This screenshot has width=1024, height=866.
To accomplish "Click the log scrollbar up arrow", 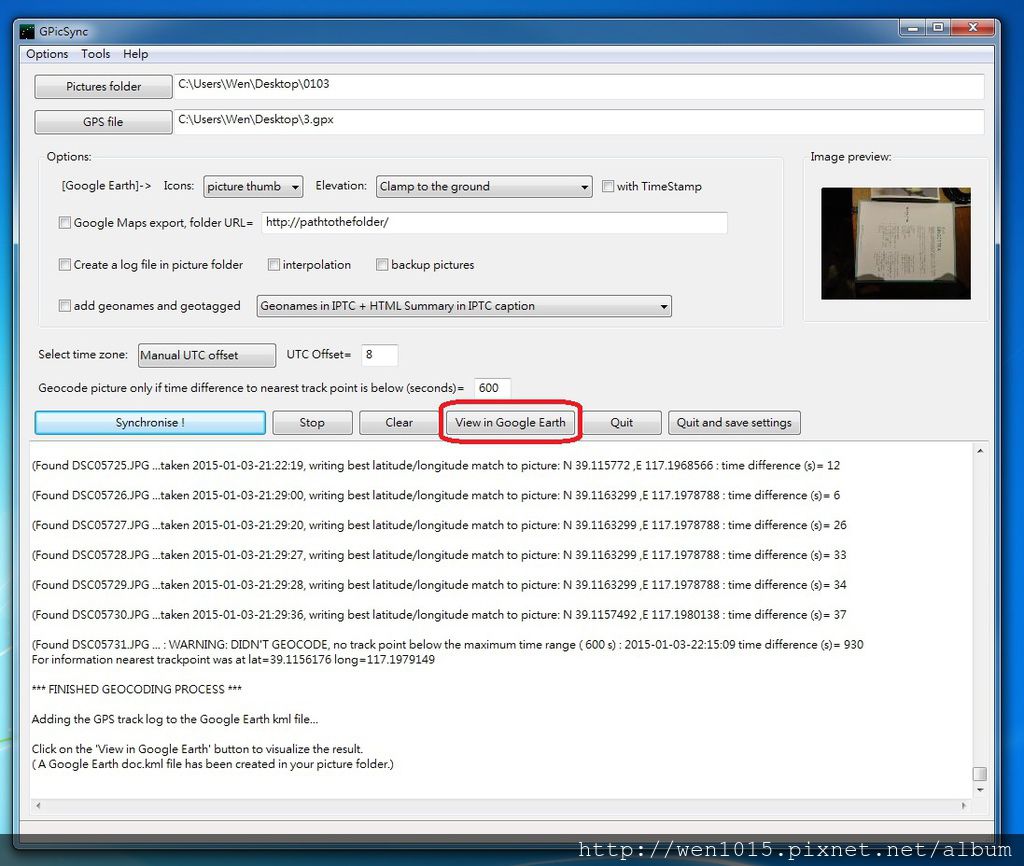I will pyautogui.click(x=980, y=451).
